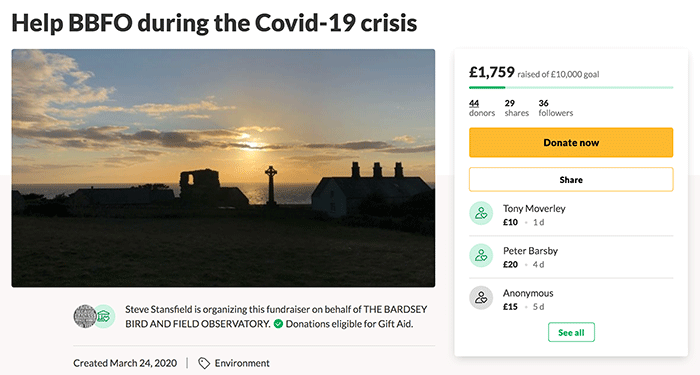Click the campaign title heading
Screen dimensions: 700x375
[x=214, y=23]
